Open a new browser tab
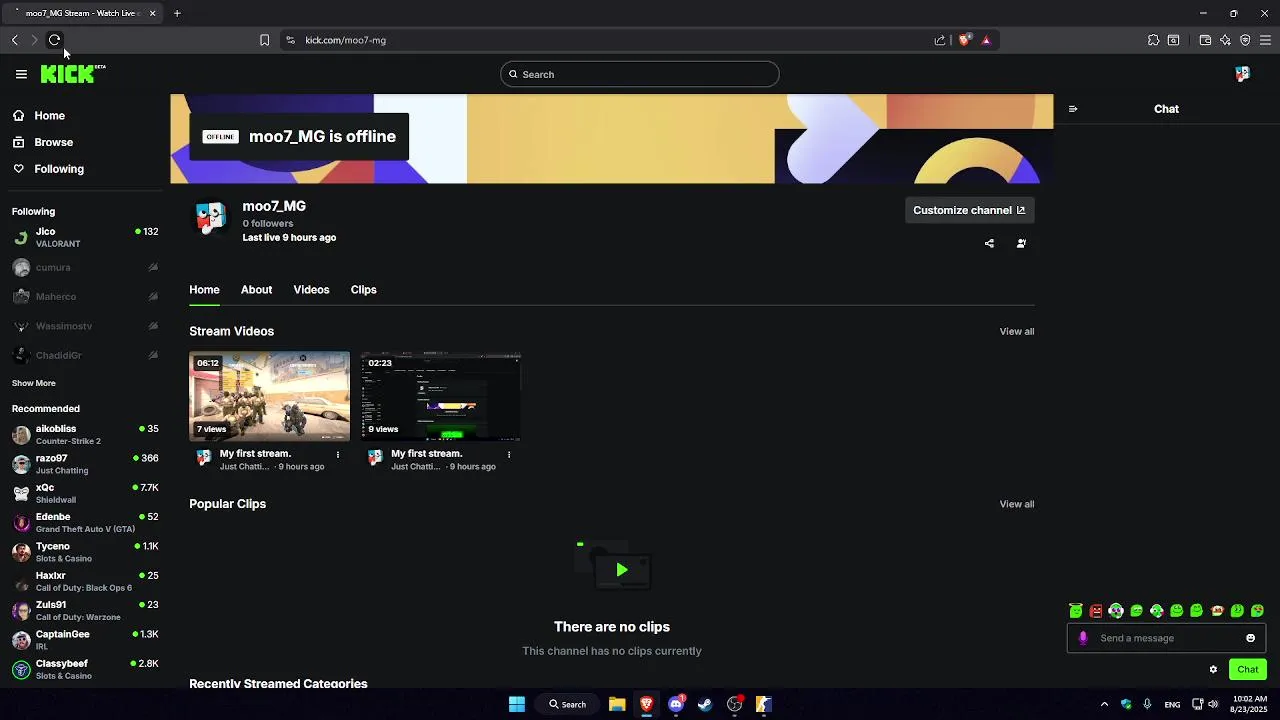This screenshot has height=720, width=1280. point(177,13)
